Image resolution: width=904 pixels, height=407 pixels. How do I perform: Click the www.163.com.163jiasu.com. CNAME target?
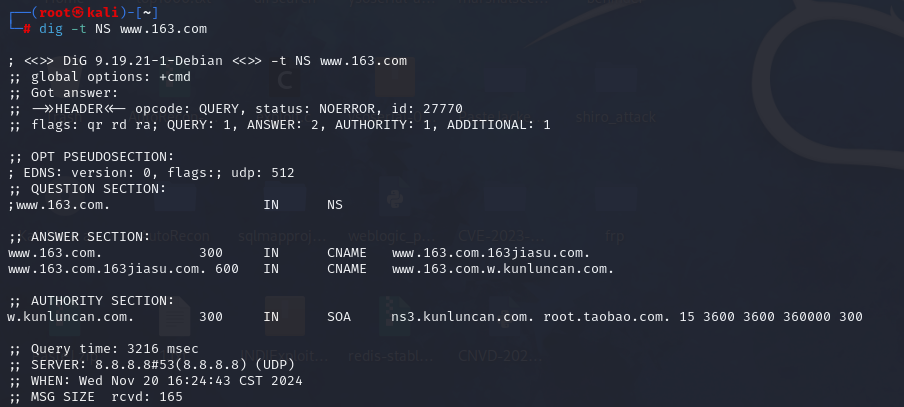pyautogui.click(x=491, y=253)
